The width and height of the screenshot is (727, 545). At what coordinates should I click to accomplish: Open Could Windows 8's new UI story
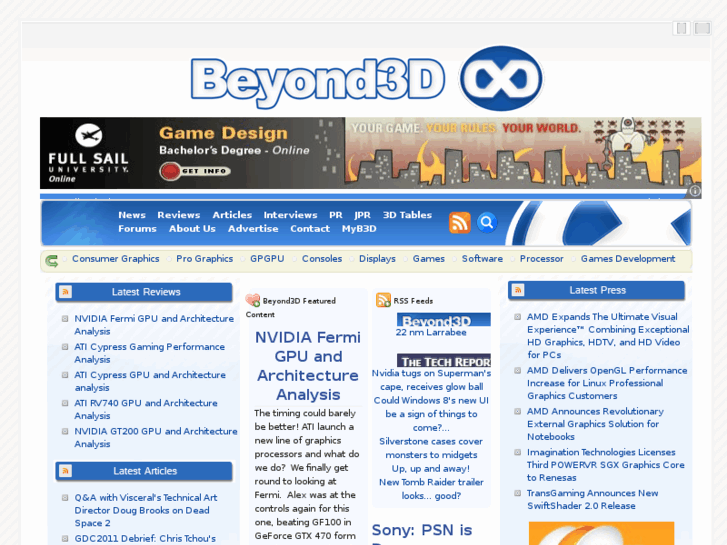pos(431,414)
